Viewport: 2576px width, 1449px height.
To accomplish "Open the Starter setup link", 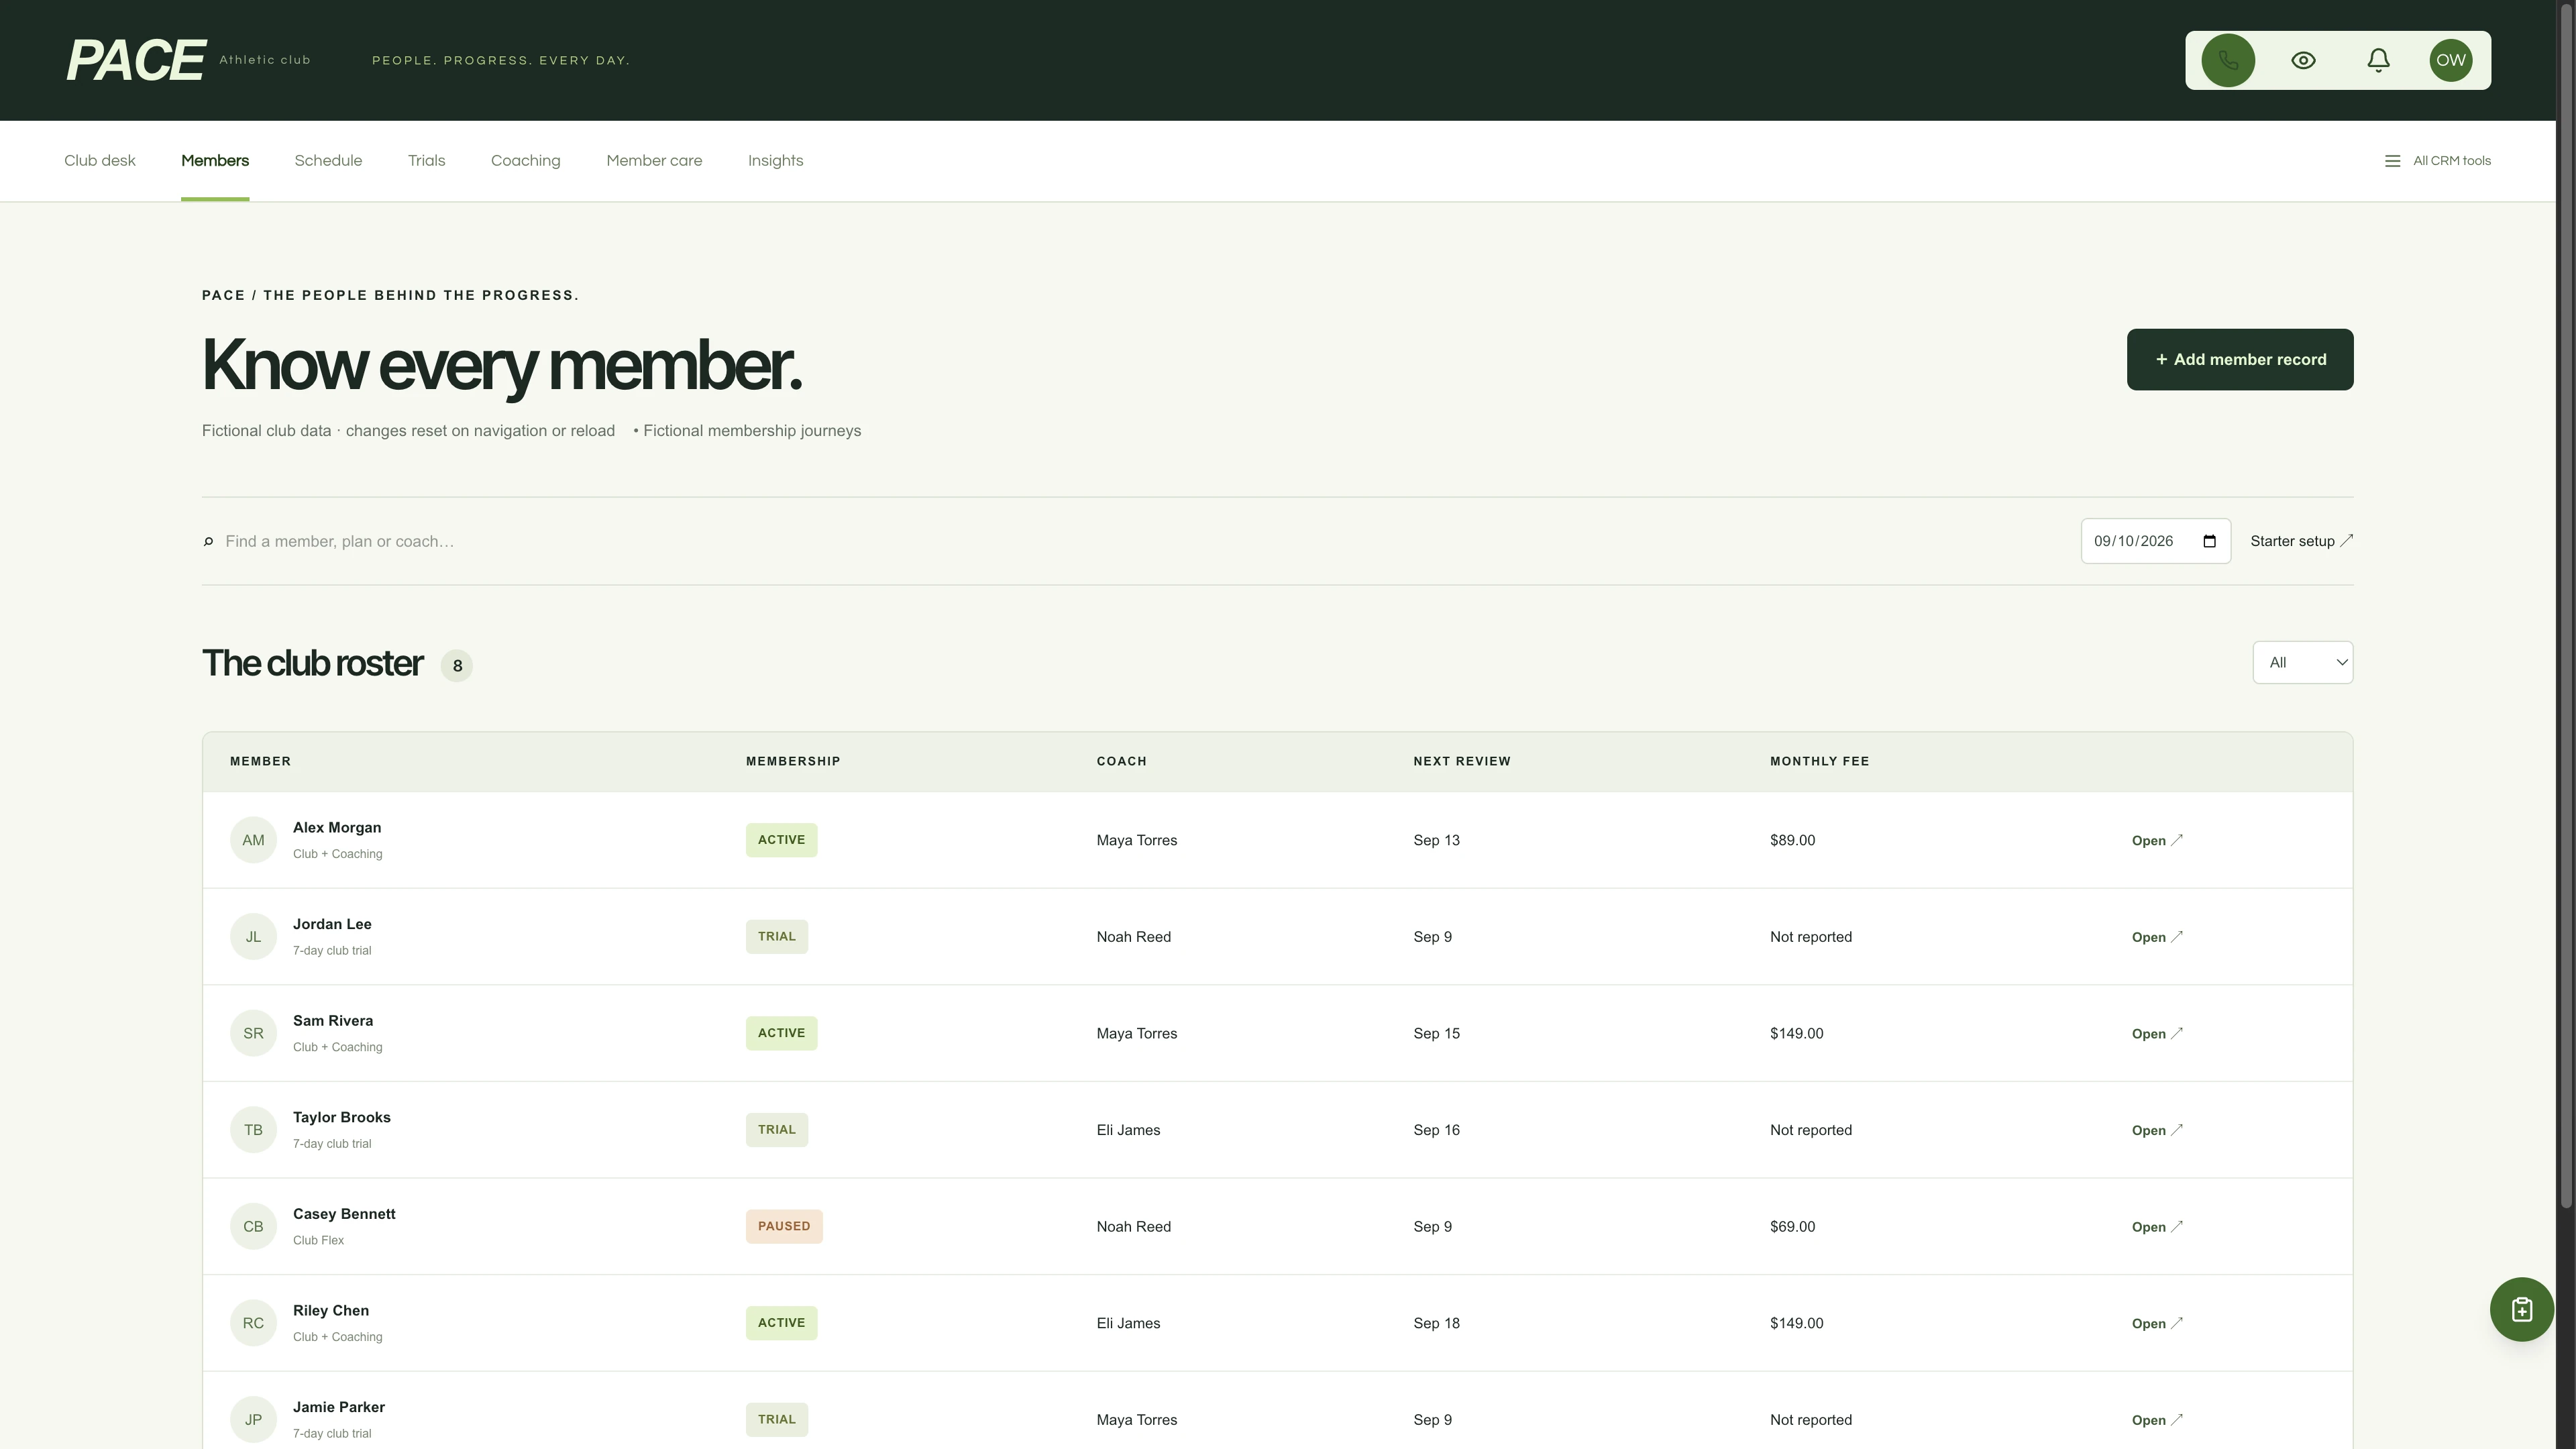I will pos(2302,541).
